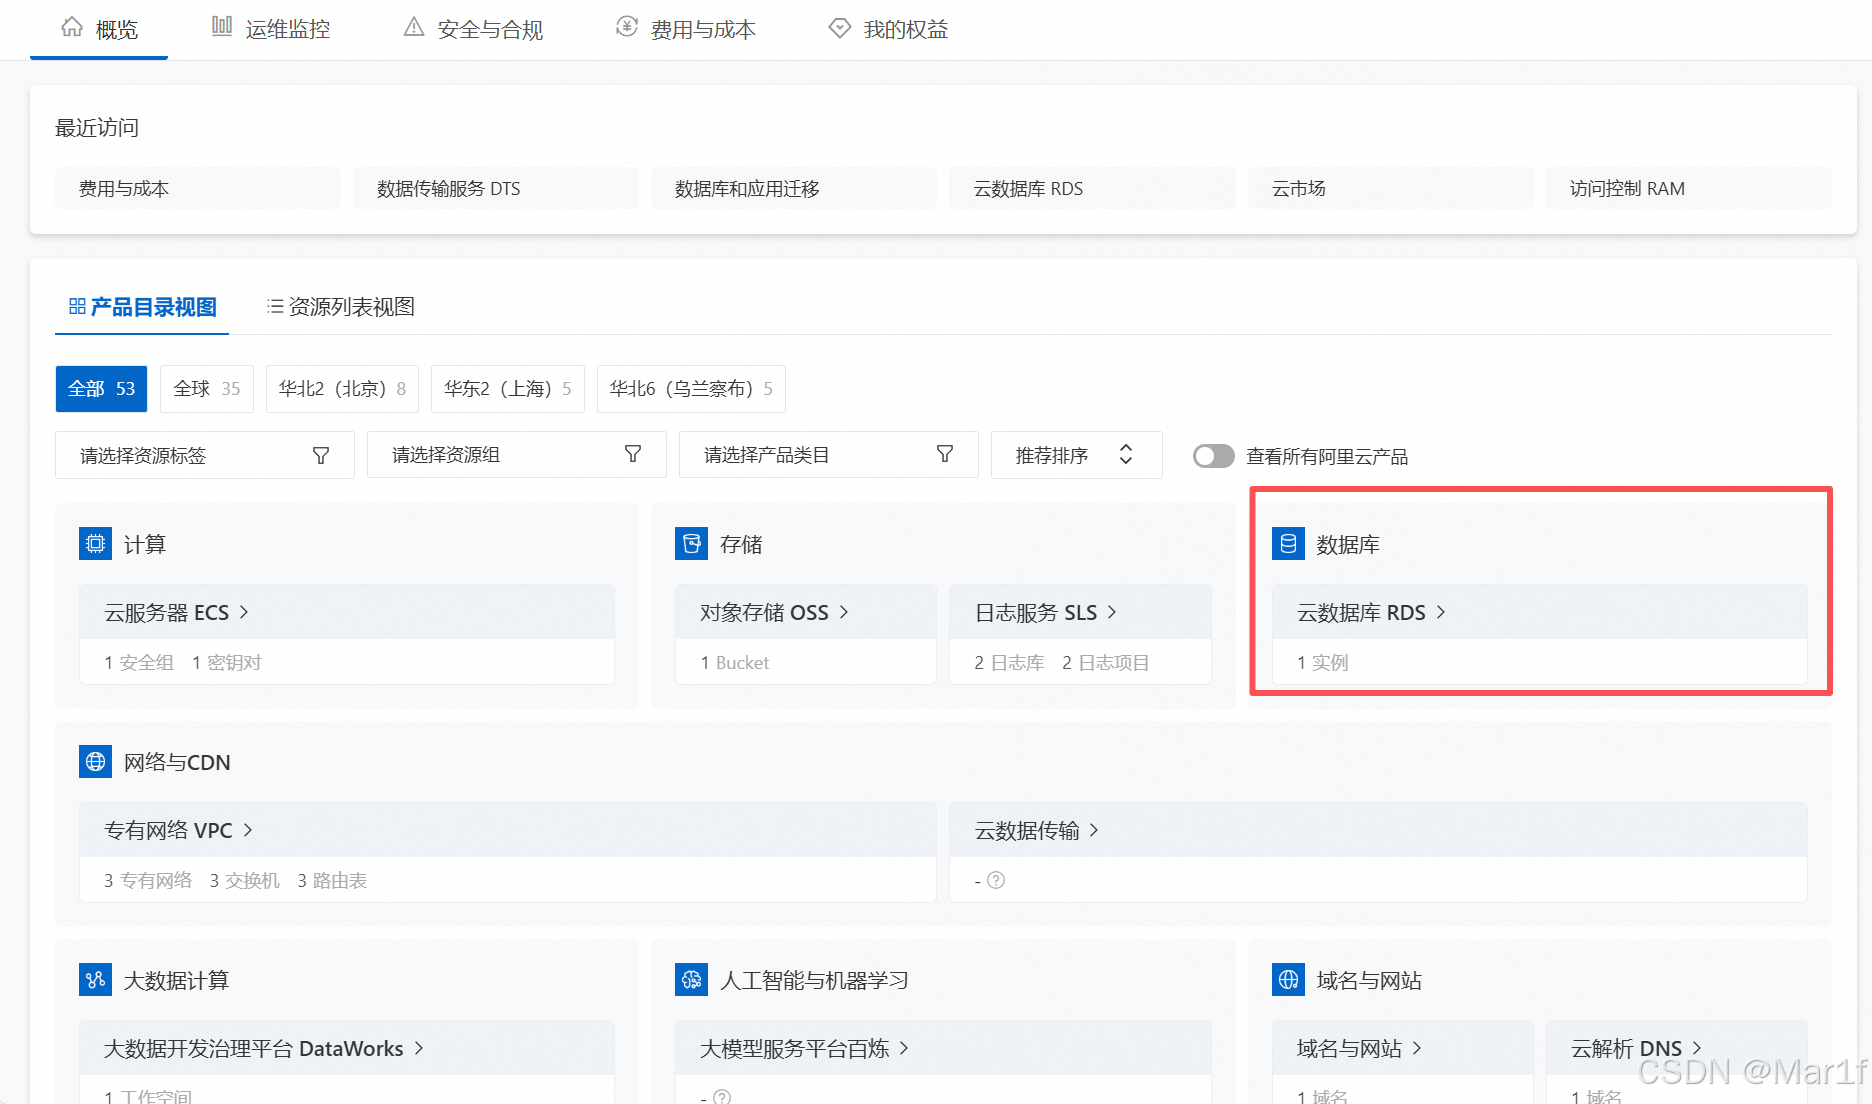This screenshot has height=1104, width=1872.
Task: Click '1 密钥对' under 云服务器 ECS
Action: [x=227, y=663]
